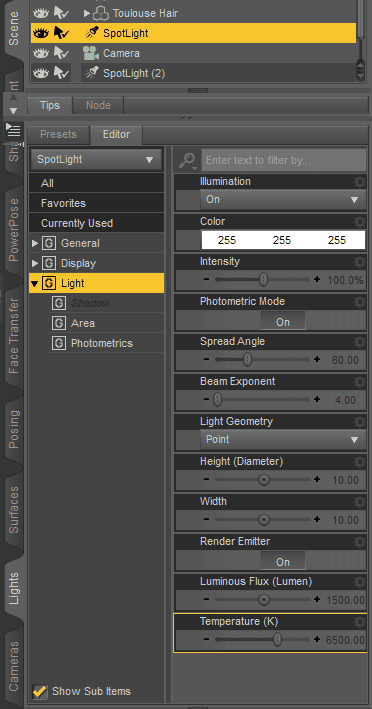Open Illumination property gear settings
The height and width of the screenshot is (709, 372).
click(x=359, y=182)
